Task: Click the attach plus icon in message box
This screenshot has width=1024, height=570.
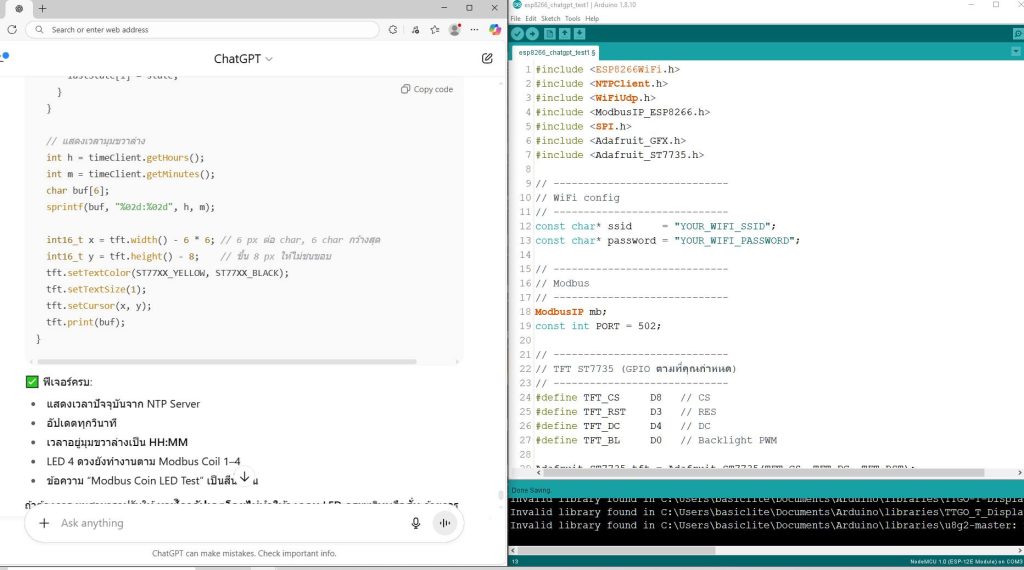Action: 44,523
